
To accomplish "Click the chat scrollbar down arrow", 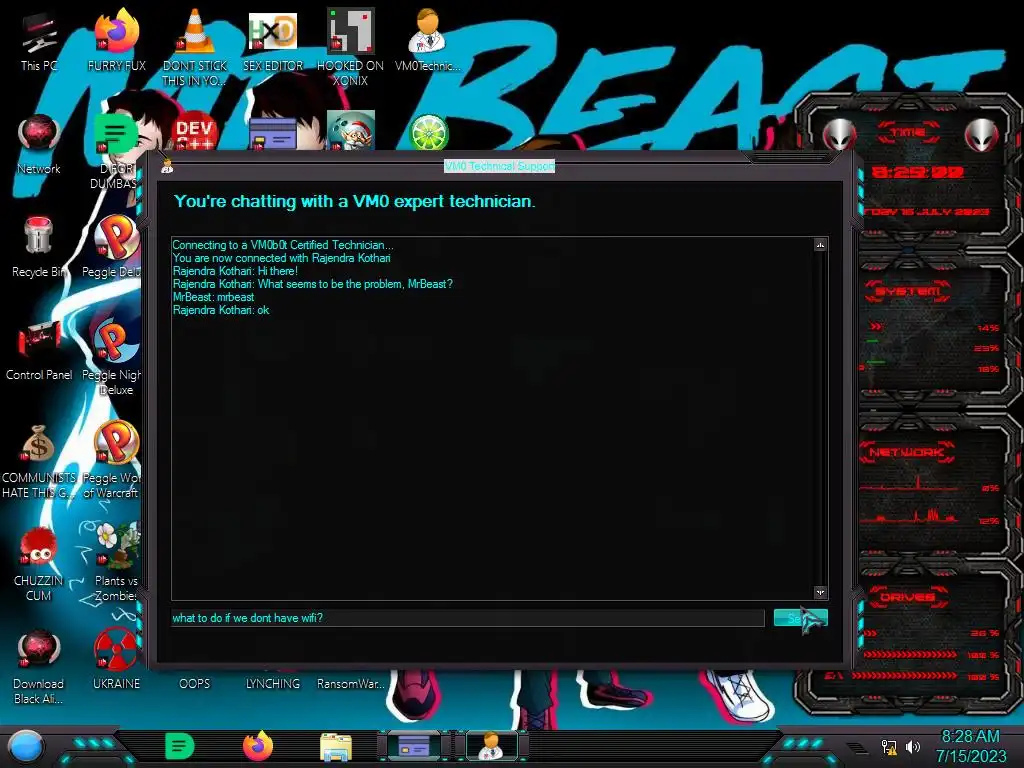I will pos(820,592).
